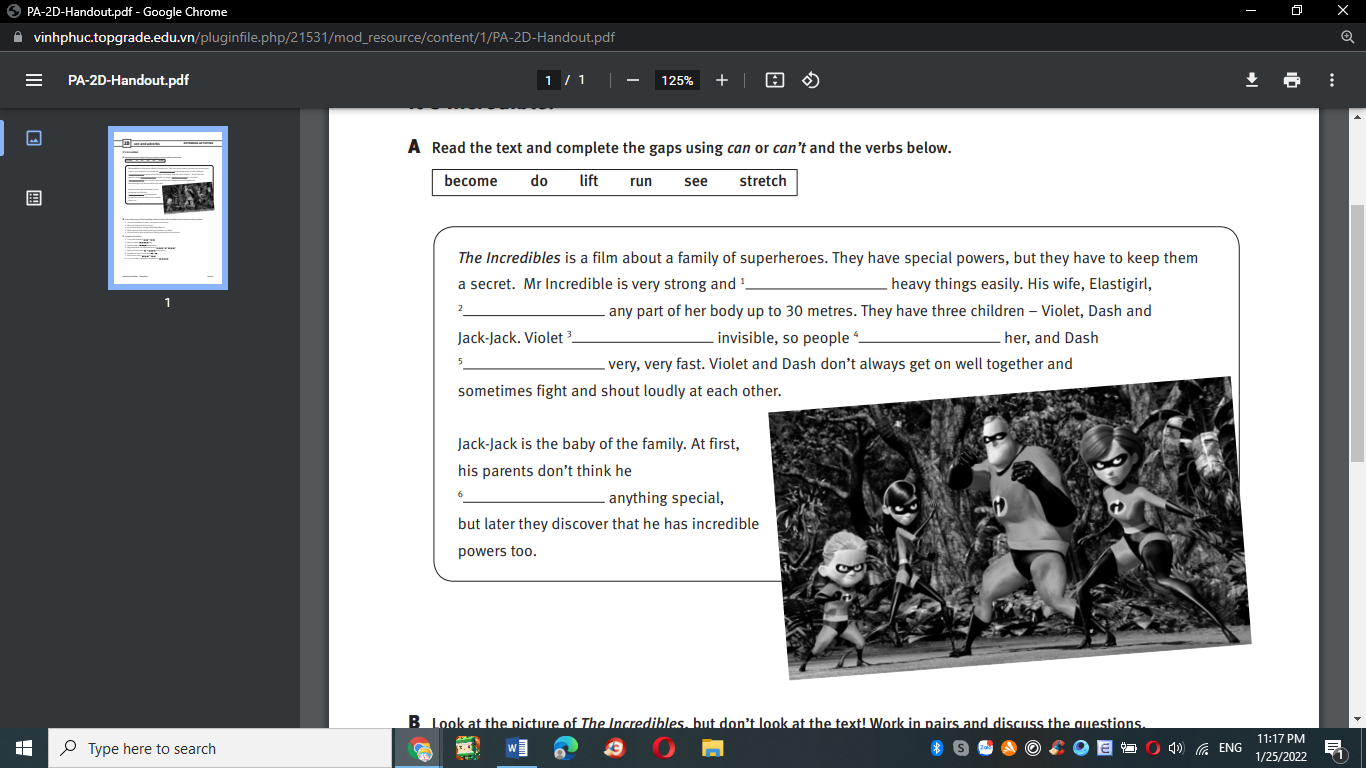Click the Bluetooth tray icon
1366x768 pixels.
pyautogui.click(x=937, y=748)
